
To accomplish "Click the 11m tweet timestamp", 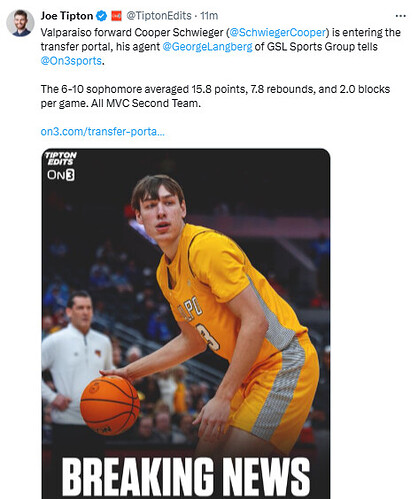I will 209,16.
